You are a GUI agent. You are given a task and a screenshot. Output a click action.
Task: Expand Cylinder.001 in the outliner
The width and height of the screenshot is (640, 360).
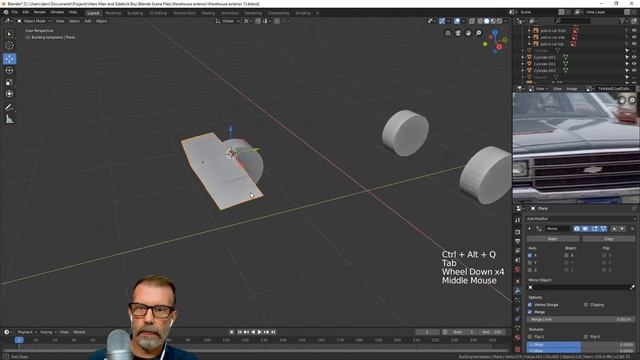pos(523,57)
